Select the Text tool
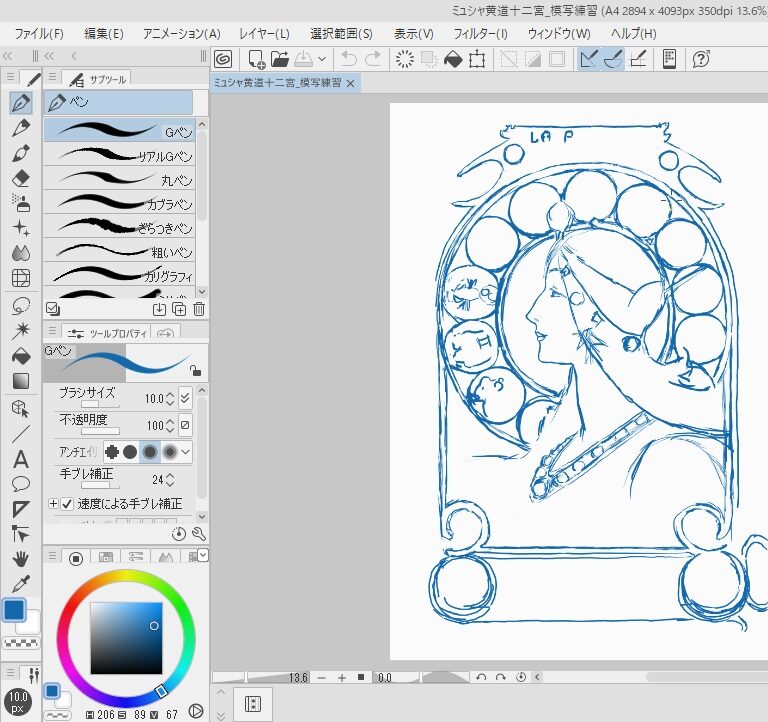 [21, 459]
